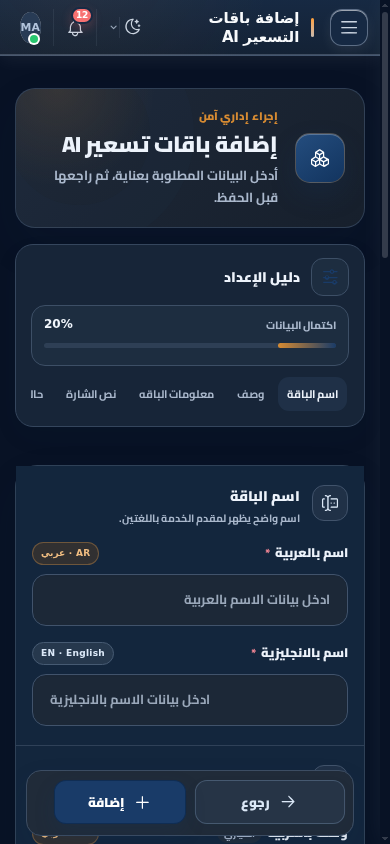Switch to the وصف step tab
This screenshot has width=390, height=844.
(x=251, y=395)
